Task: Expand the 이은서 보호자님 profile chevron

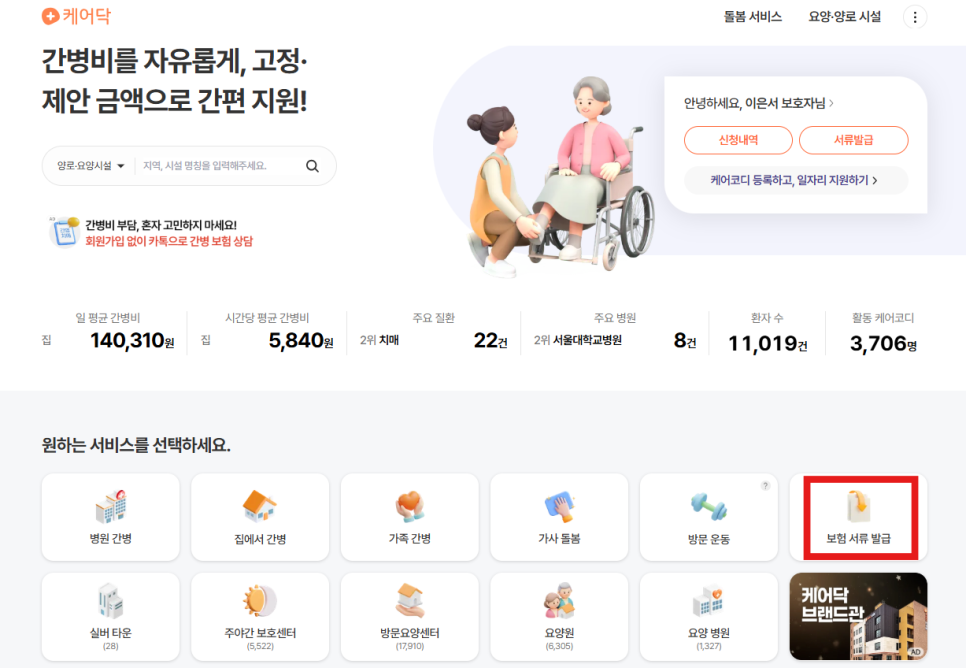Action: coord(831,103)
